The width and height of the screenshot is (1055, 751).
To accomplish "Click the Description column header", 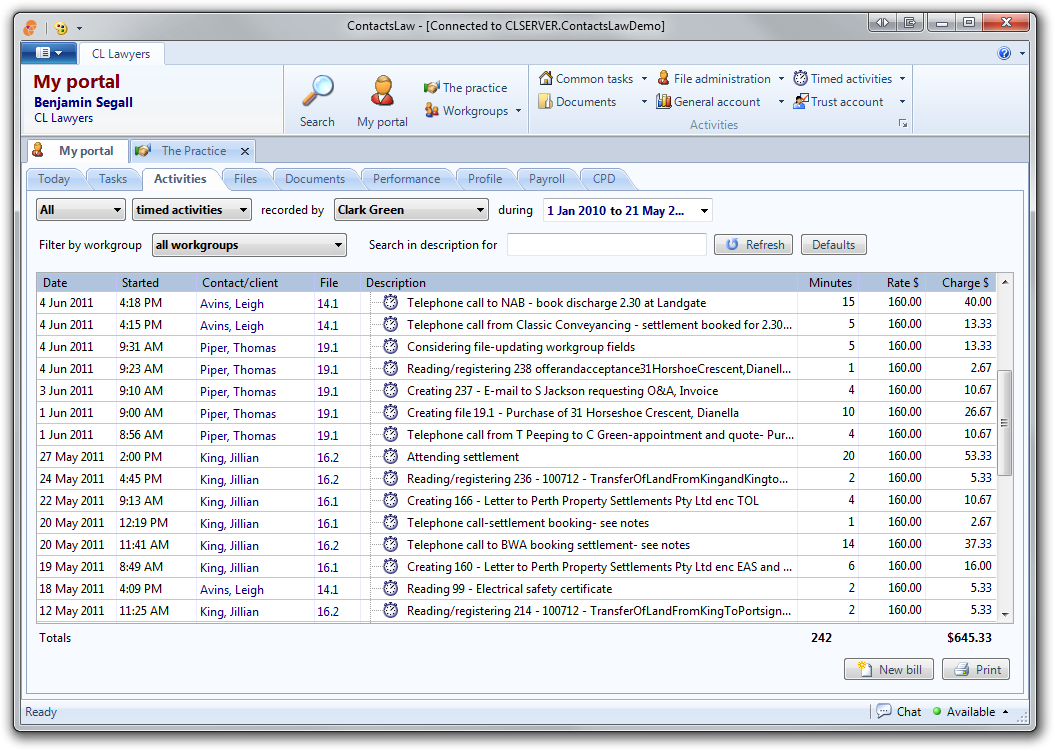I will click(x=579, y=283).
